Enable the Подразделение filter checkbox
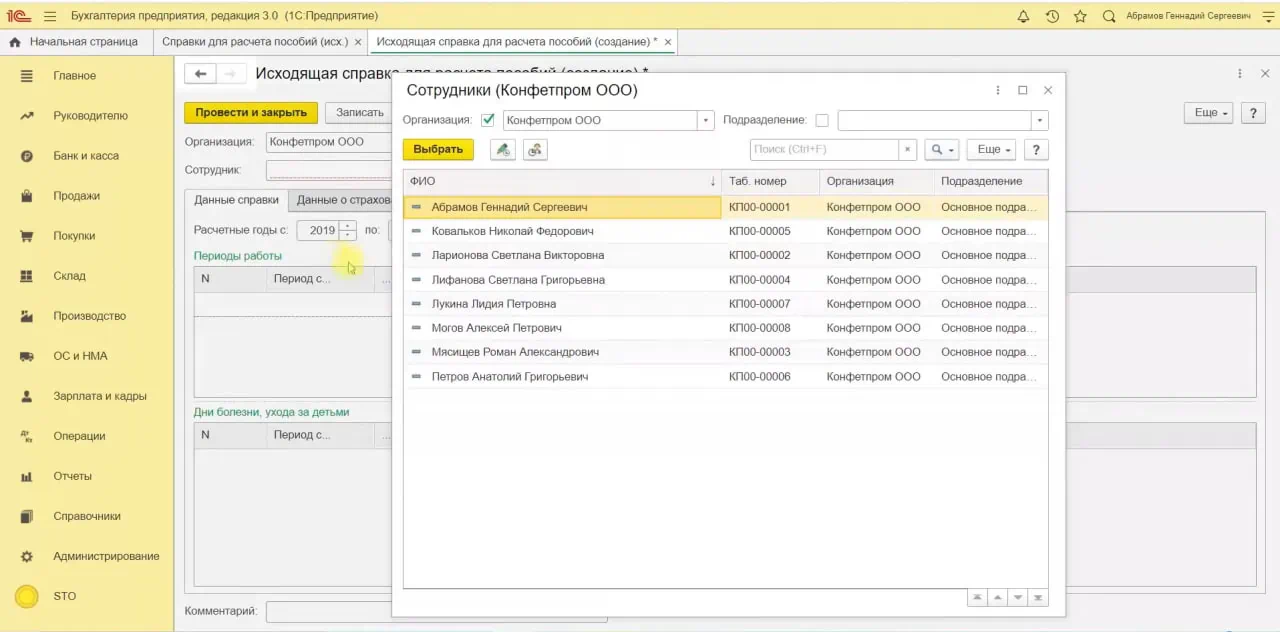The width and height of the screenshot is (1280, 632). [822, 120]
